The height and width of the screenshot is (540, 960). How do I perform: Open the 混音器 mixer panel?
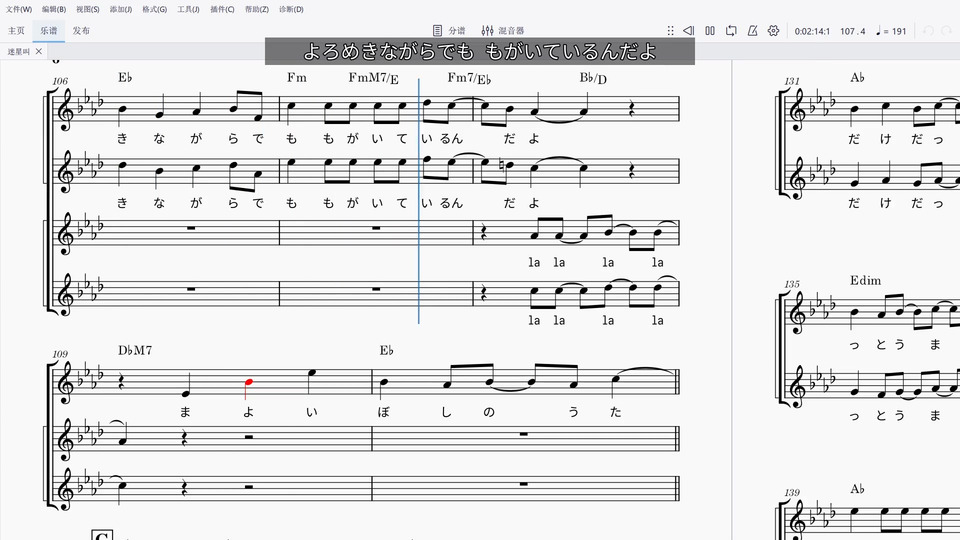tap(503, 31)
